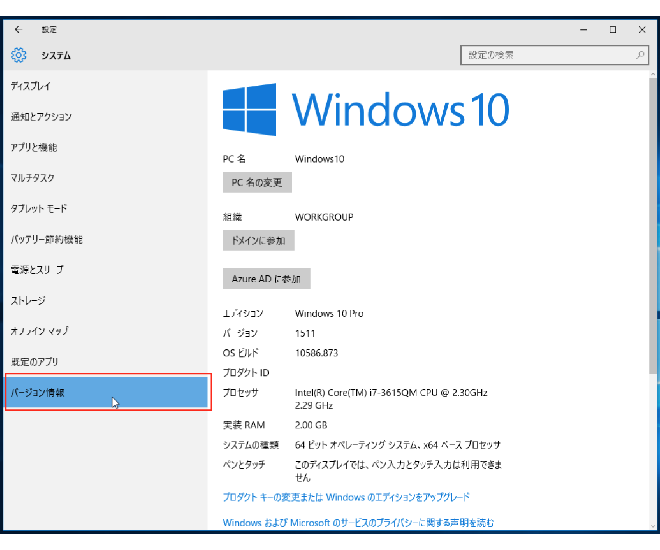Viewport: 660px width, 550px height.
Task: Focus the 設定の検索 search field
Action: point(554,55)
